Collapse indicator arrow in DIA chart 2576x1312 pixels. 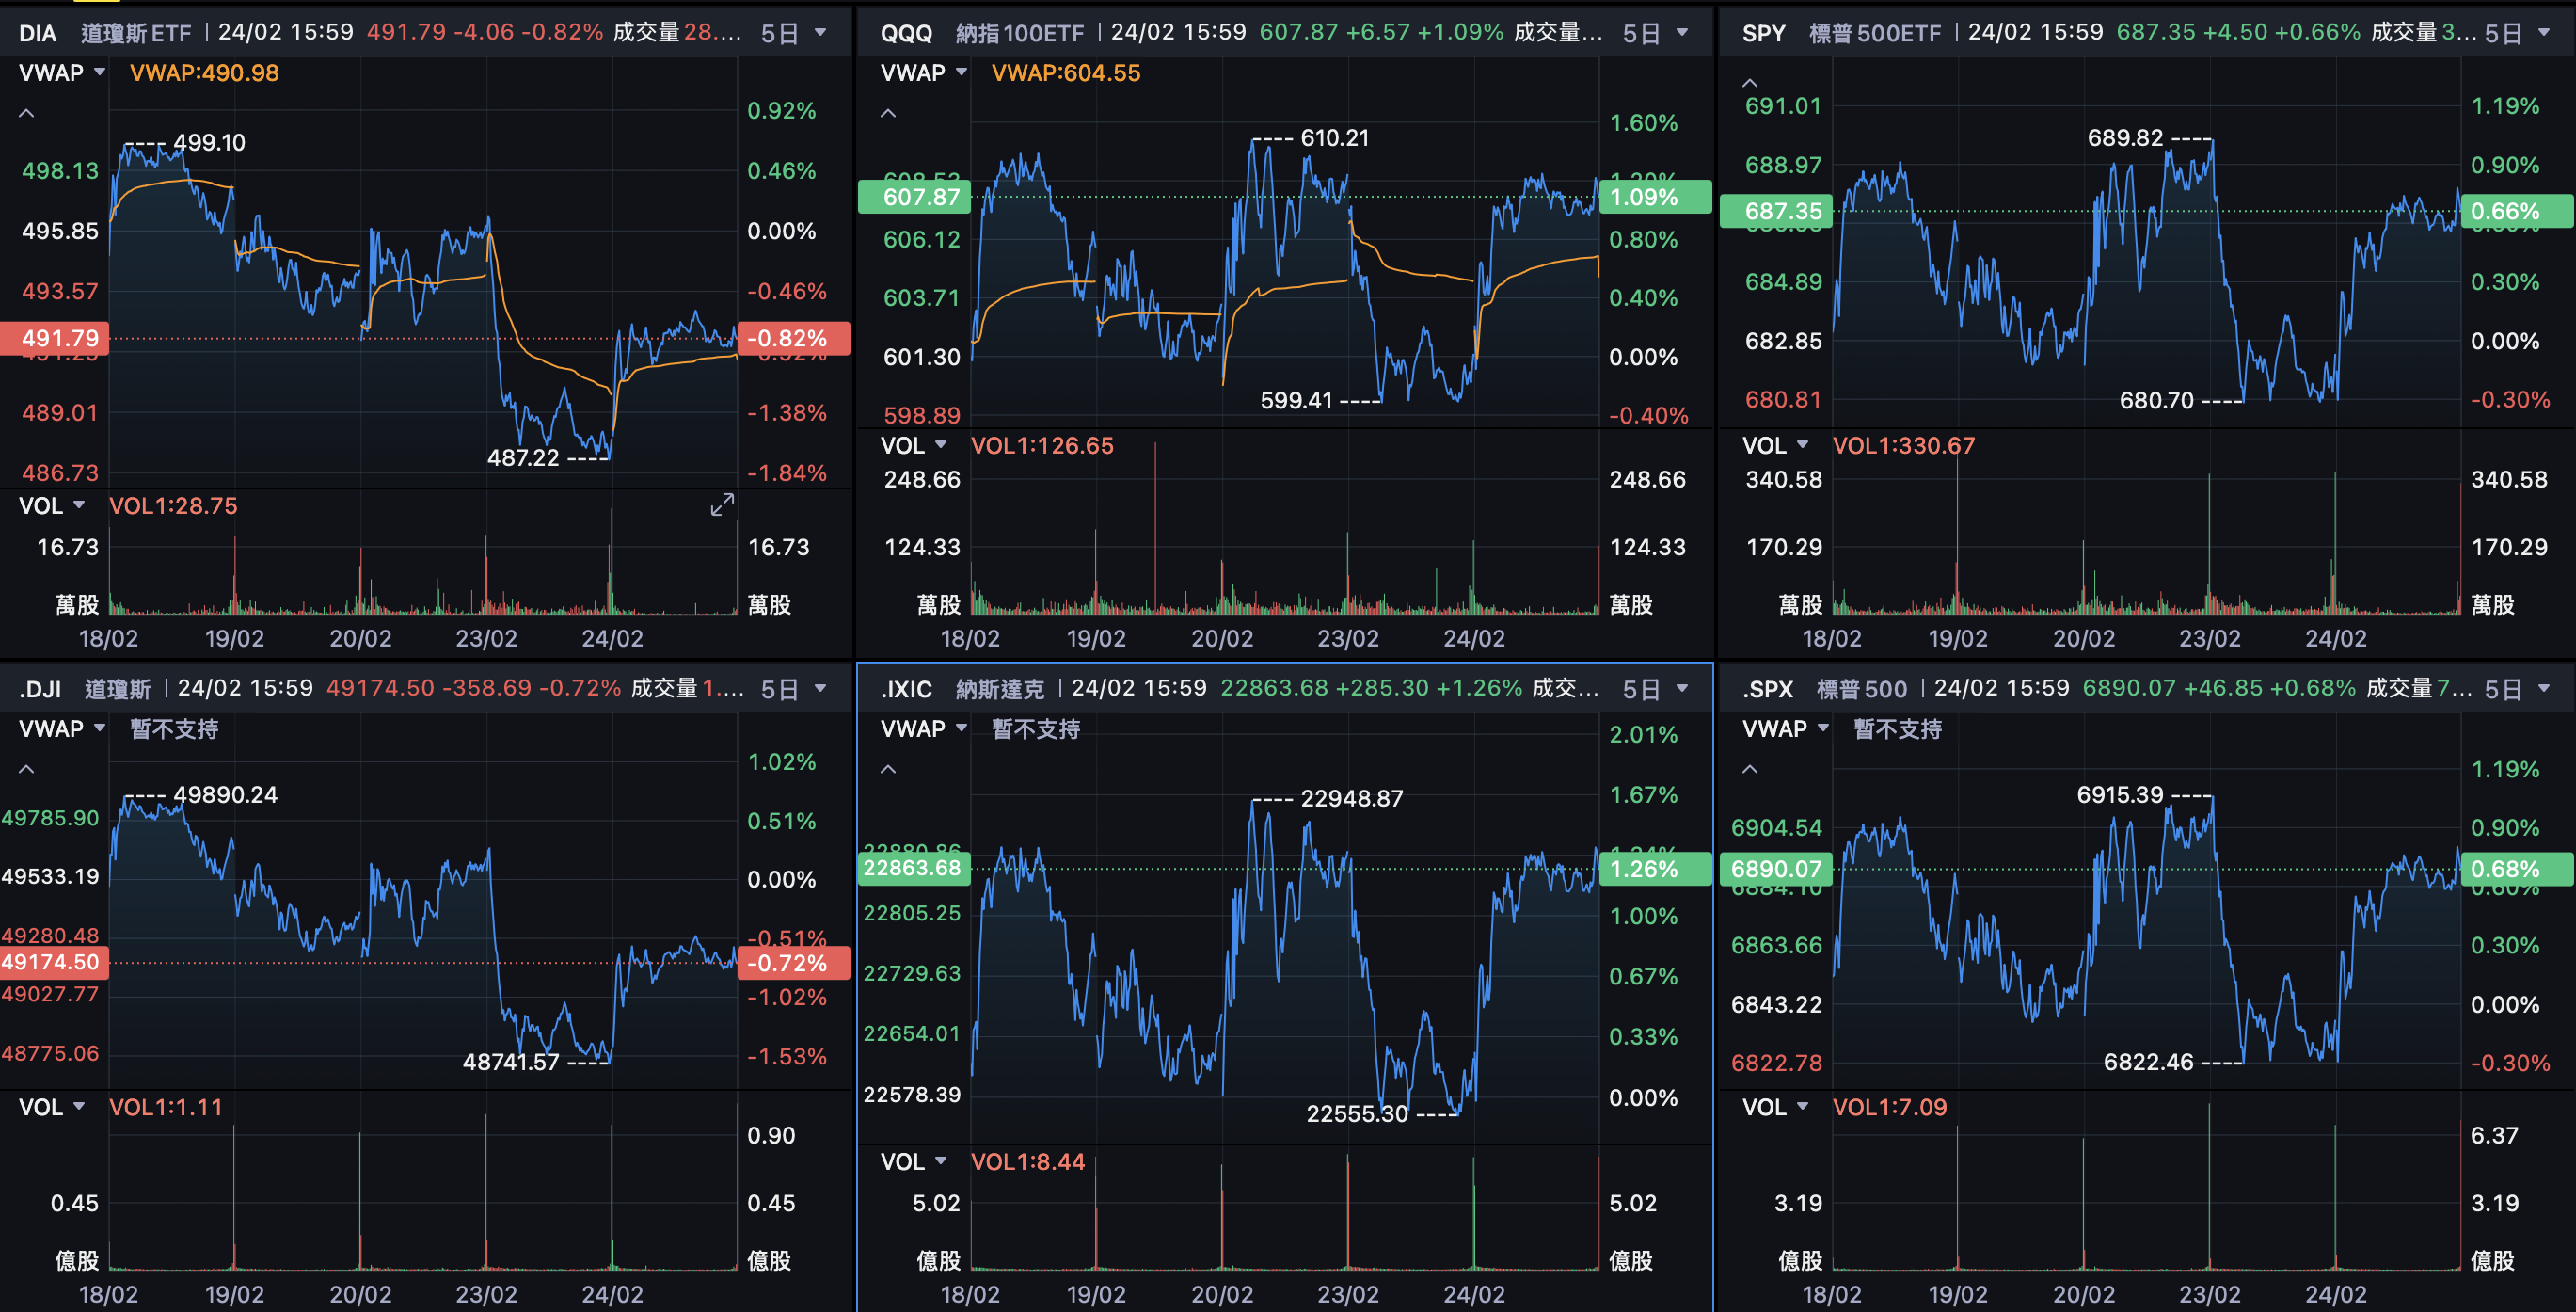point(27,114)
